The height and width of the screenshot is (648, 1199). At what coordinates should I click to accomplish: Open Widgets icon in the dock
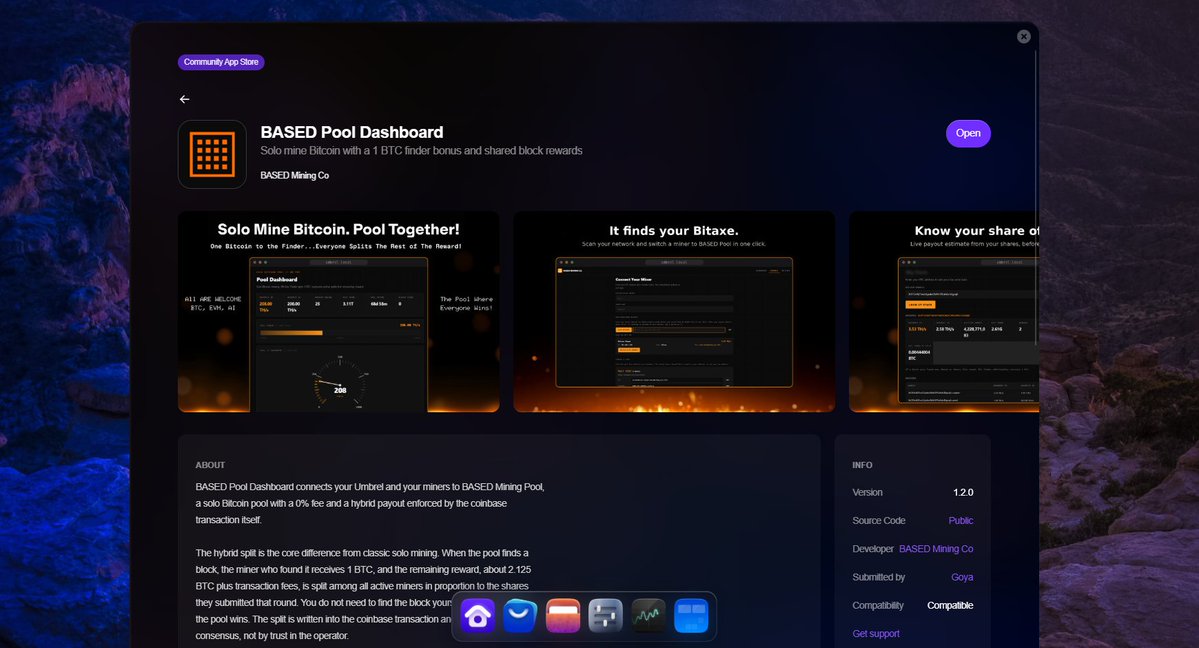(x=691, y=616)
